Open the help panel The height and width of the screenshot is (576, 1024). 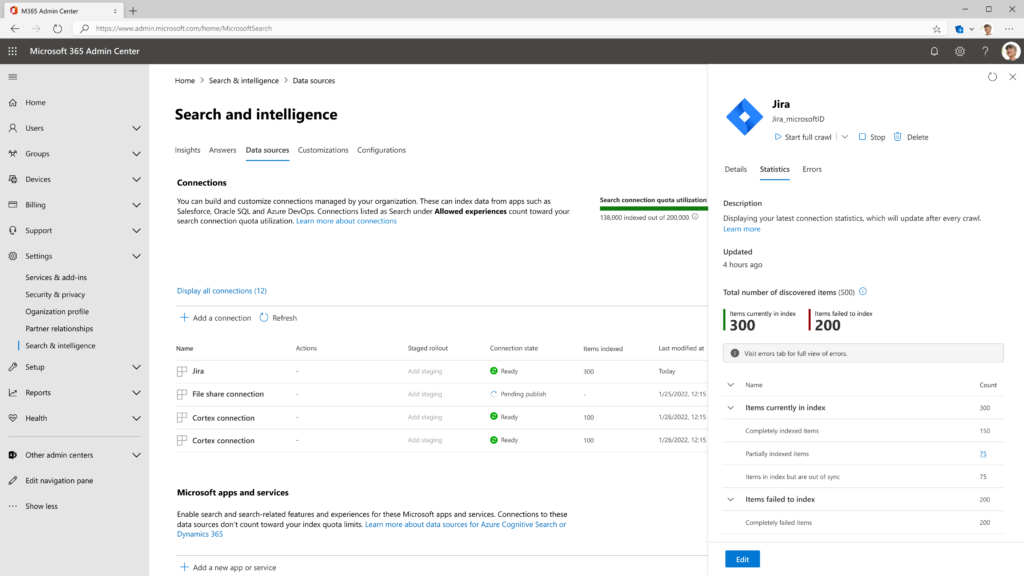(x=985, y=50)
